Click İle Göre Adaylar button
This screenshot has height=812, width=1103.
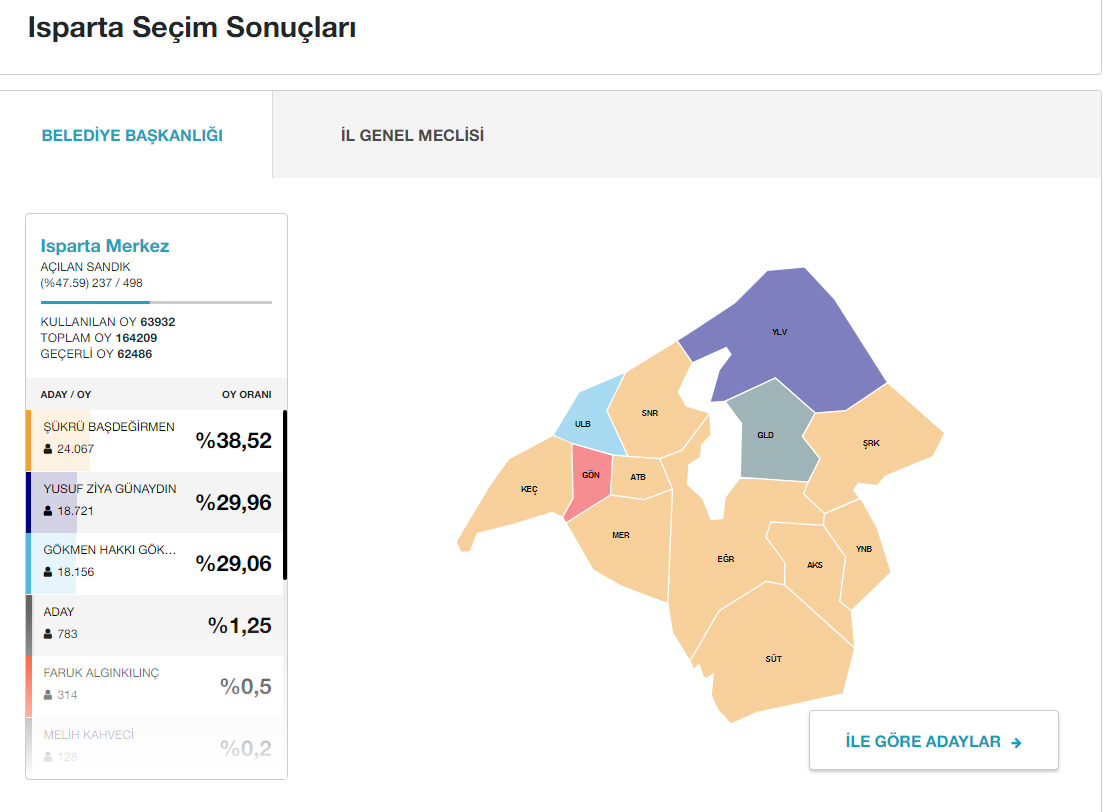[x=933, y=740]
